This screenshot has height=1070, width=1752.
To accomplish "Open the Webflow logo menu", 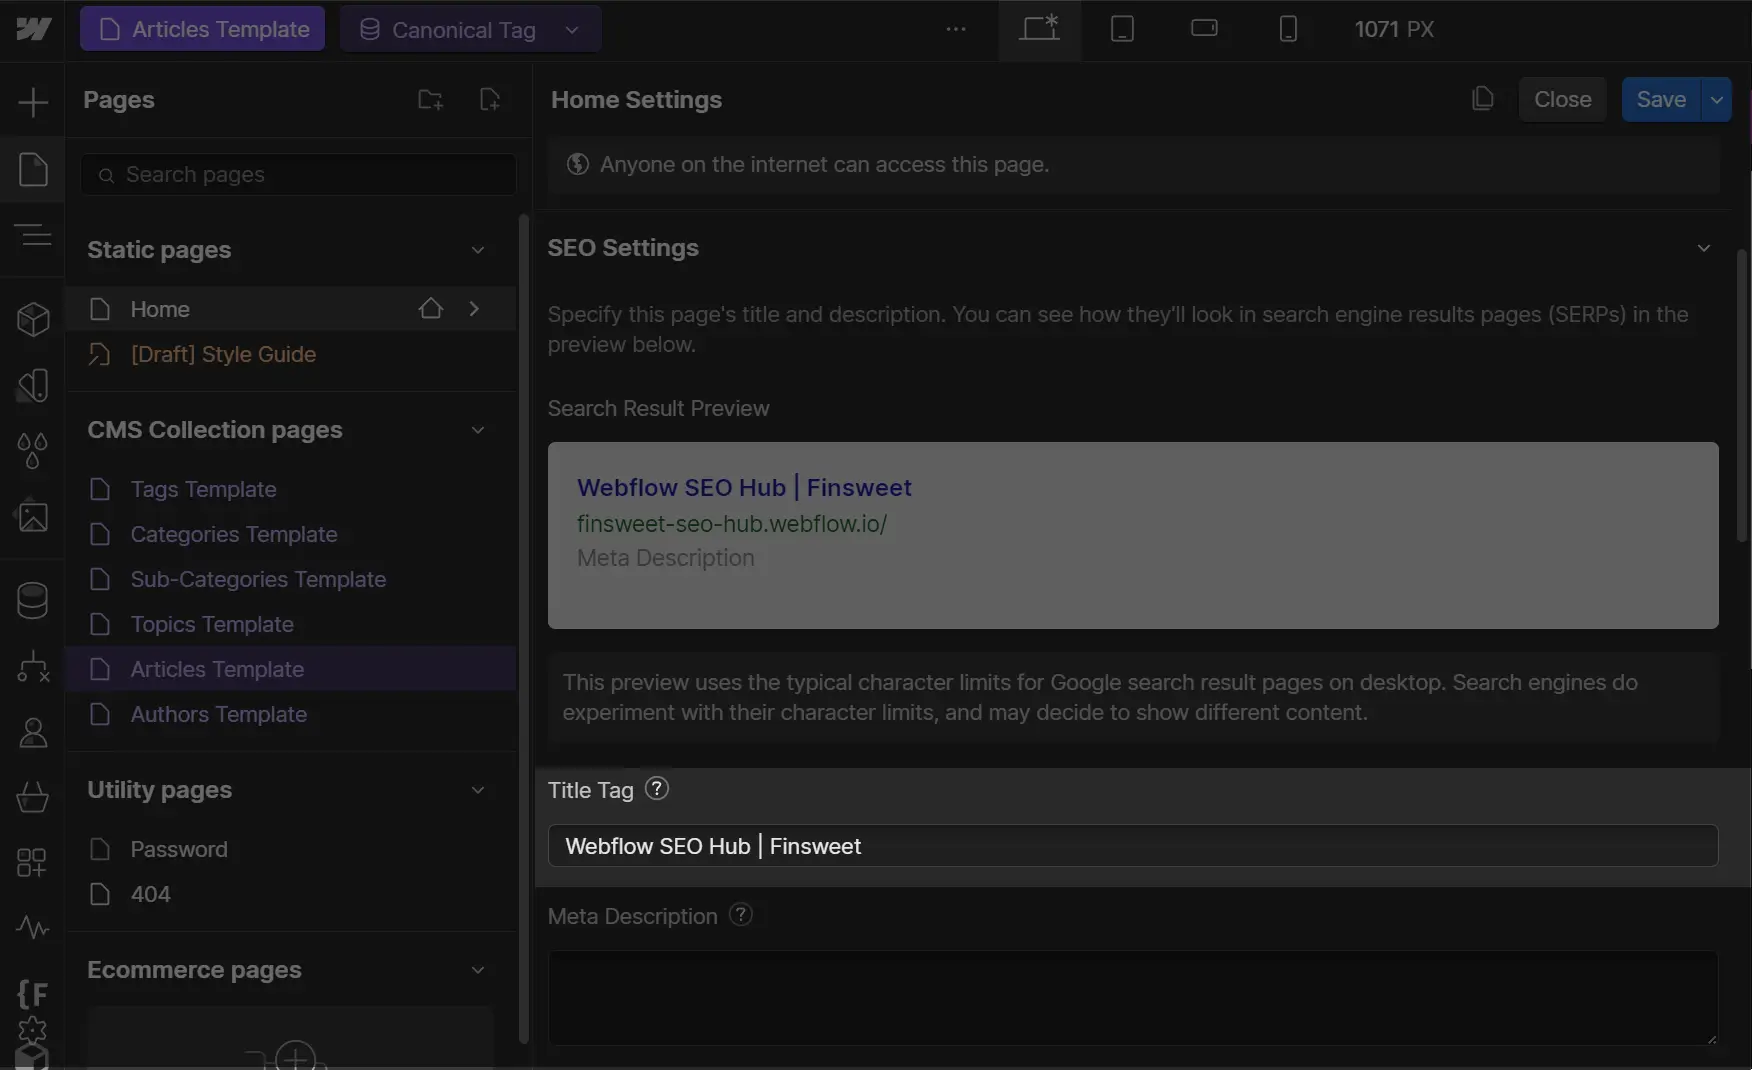I will click(33, 29).
